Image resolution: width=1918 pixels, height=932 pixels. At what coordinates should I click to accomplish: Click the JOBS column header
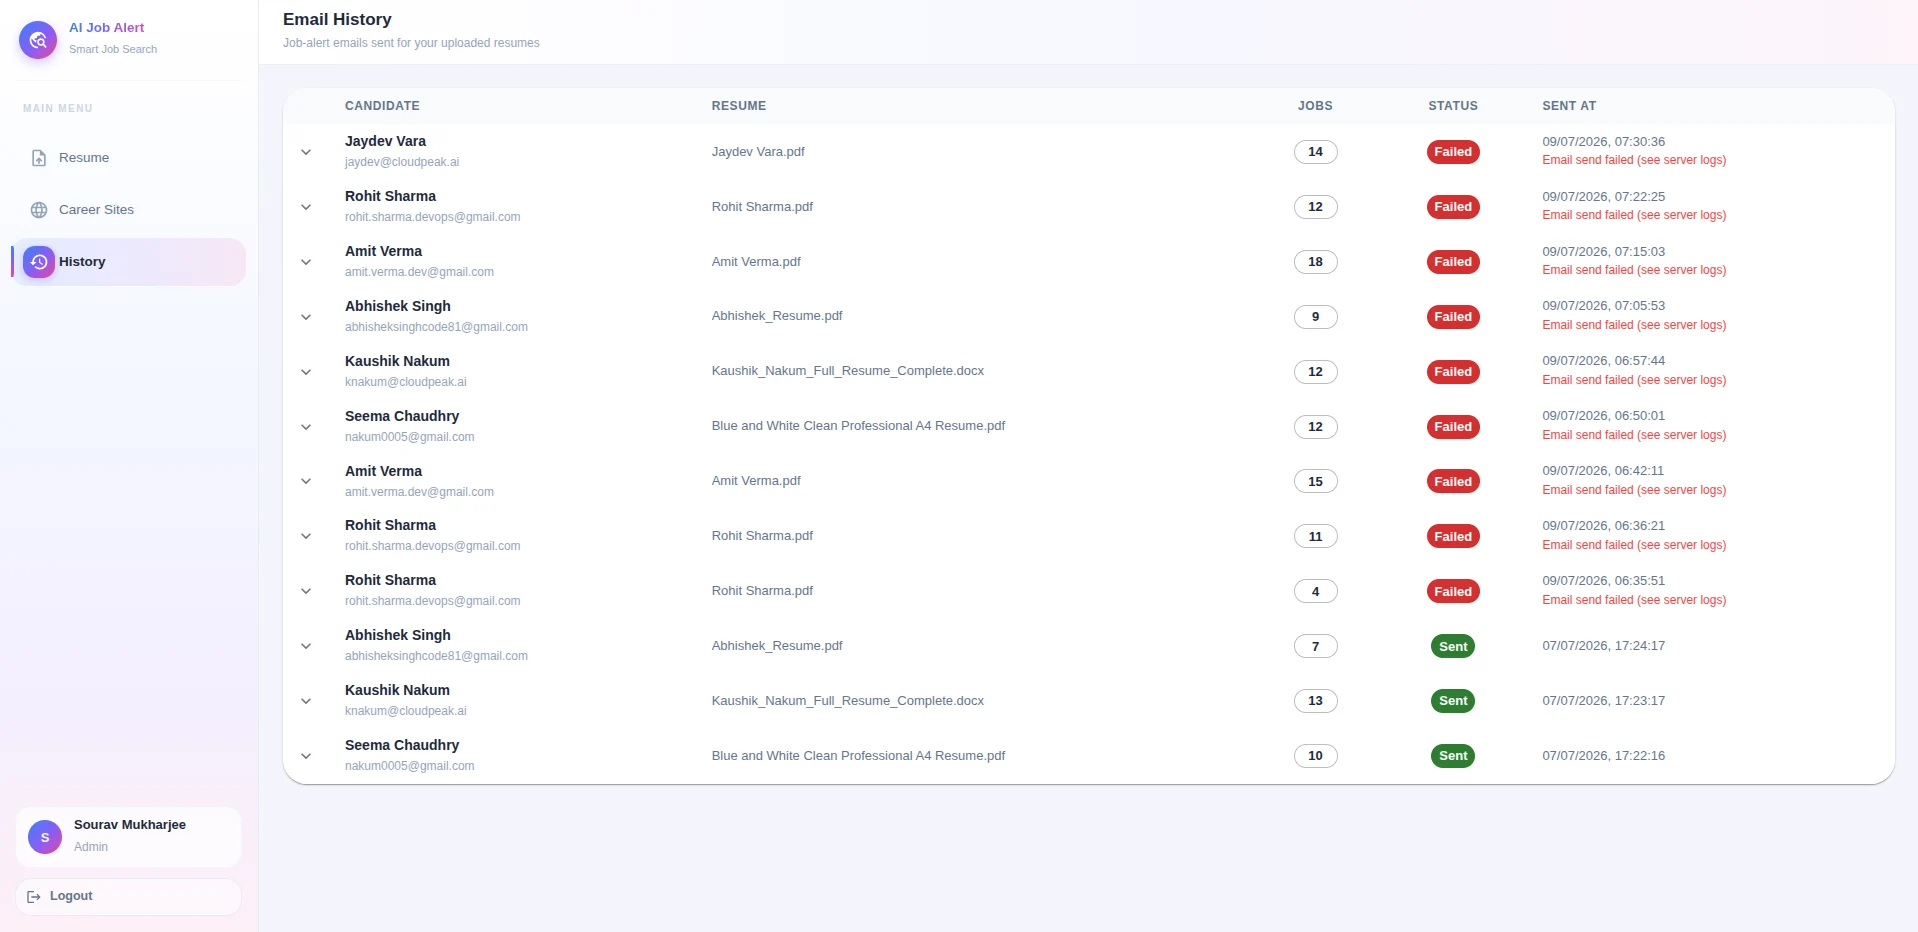[x=1315, y=106]
